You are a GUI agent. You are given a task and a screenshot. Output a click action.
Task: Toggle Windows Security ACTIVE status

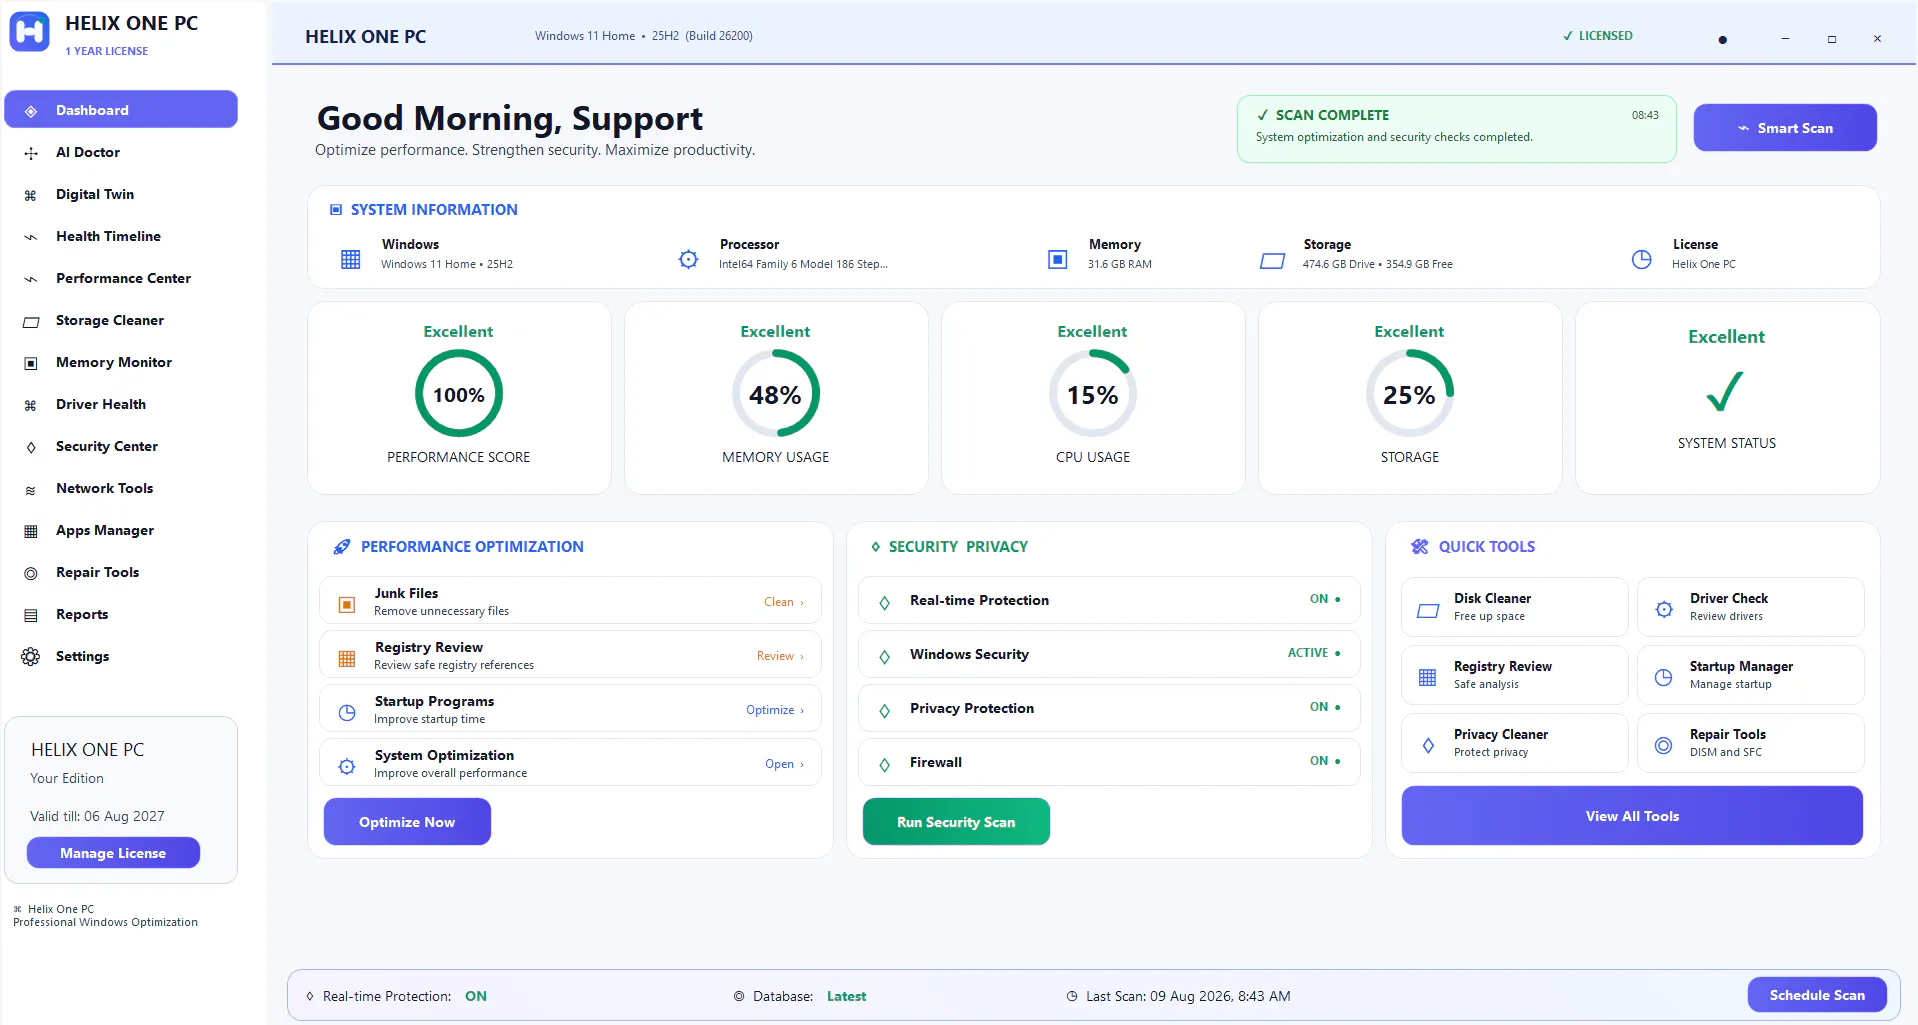1314,653
